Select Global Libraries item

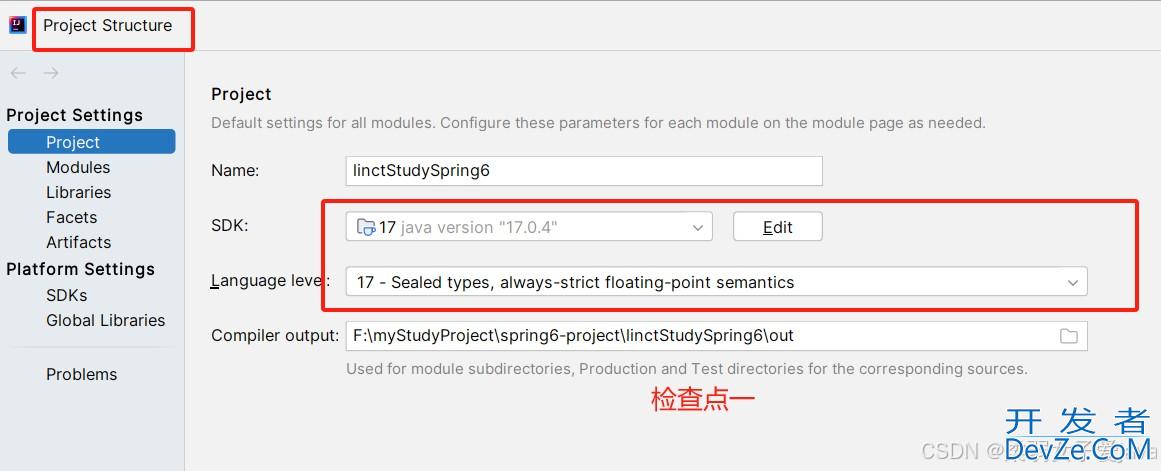pyautogui.click(x=105, y=320)
